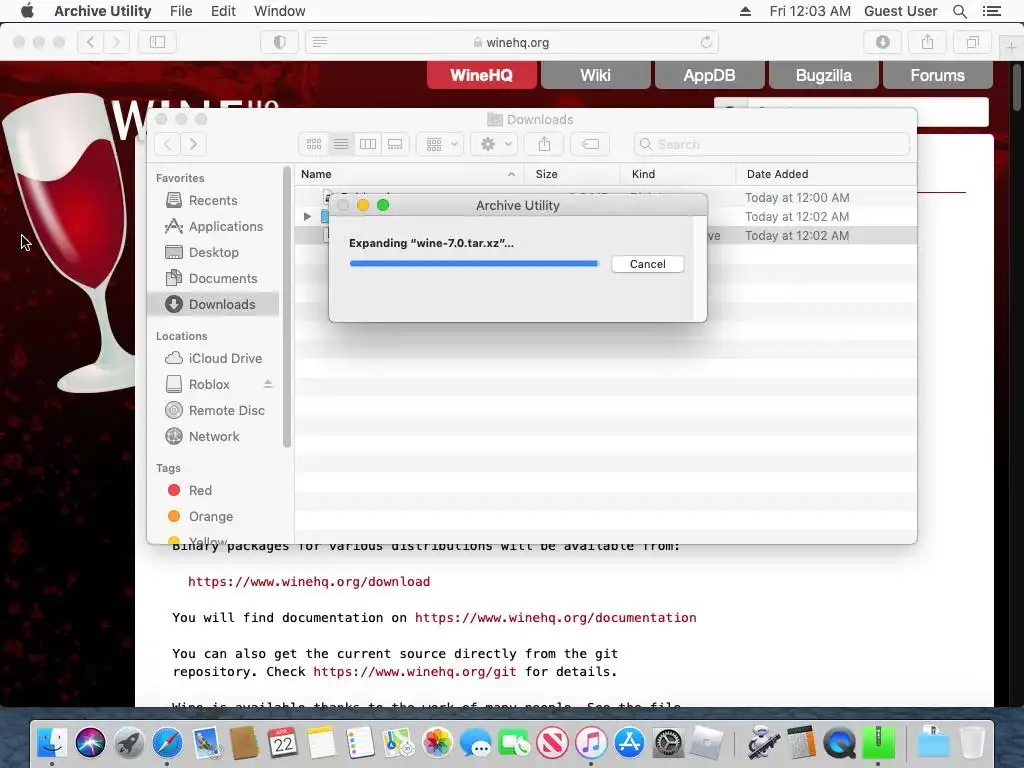The height and width of the screenshot is (768, 1024).
Task: Select Downloads in Finder sidebar
Action: (x=213, y=304)
